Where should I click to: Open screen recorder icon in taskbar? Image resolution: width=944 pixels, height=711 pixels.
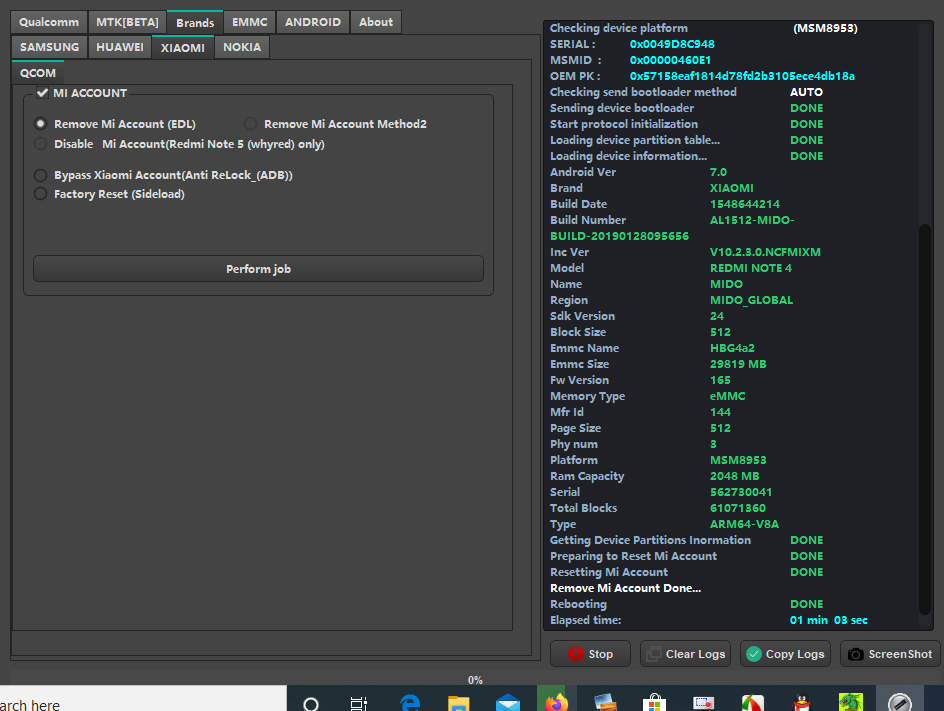click(x=703, y=703)
